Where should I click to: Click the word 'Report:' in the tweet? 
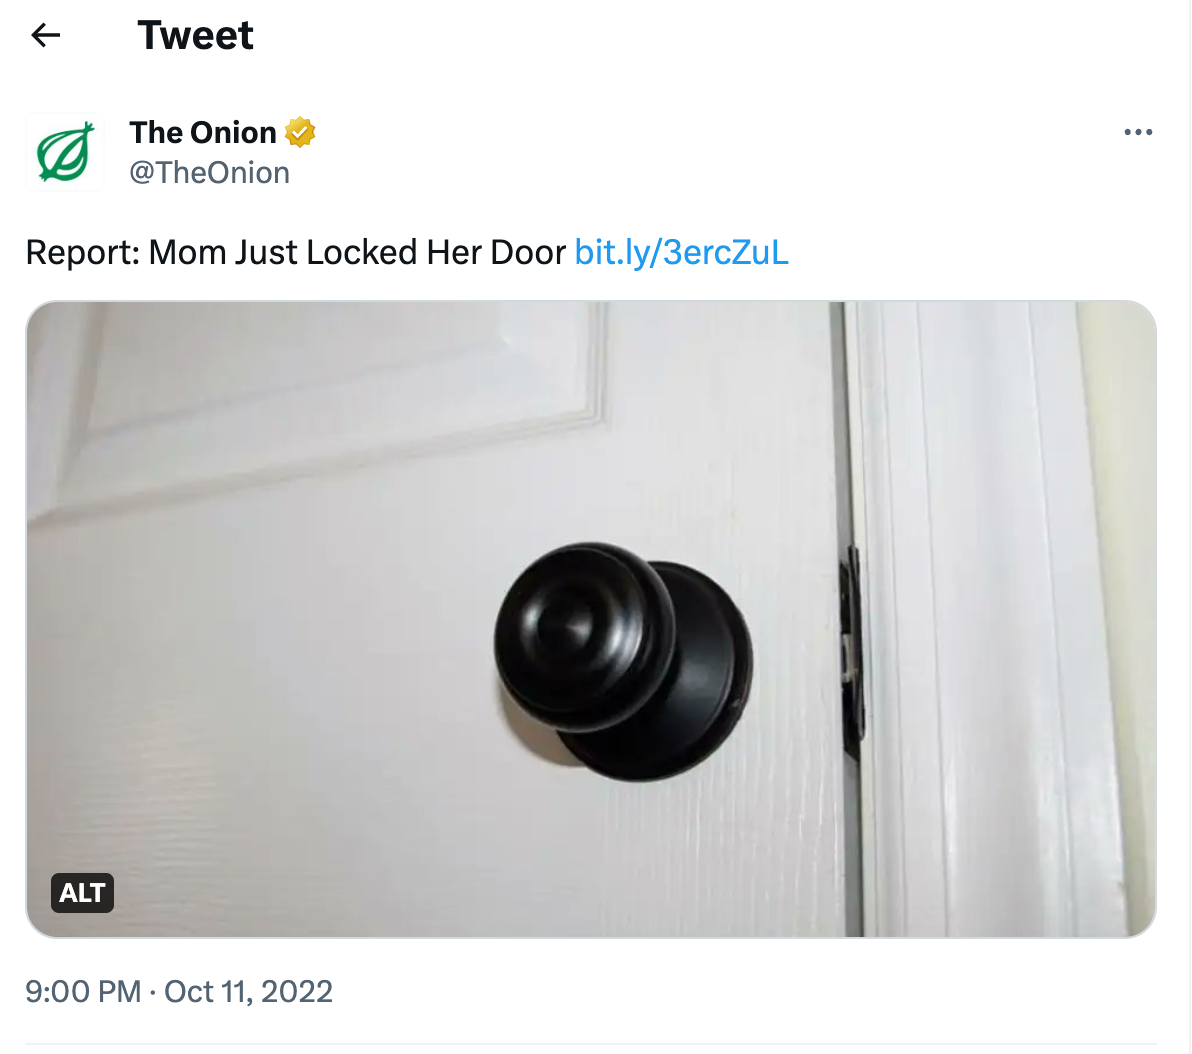tap(83, 252)
